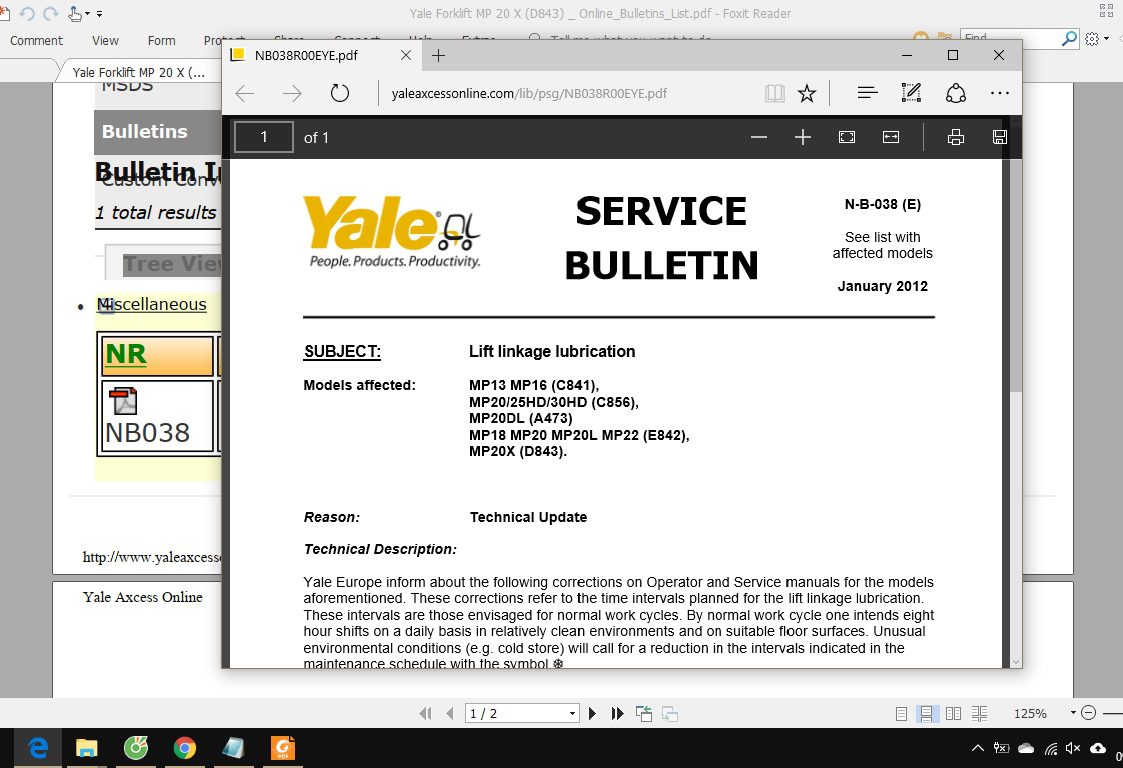Open Foxit search settings gear
The width and height of the screenshot is (1123, 768).
click(1091, 39)
